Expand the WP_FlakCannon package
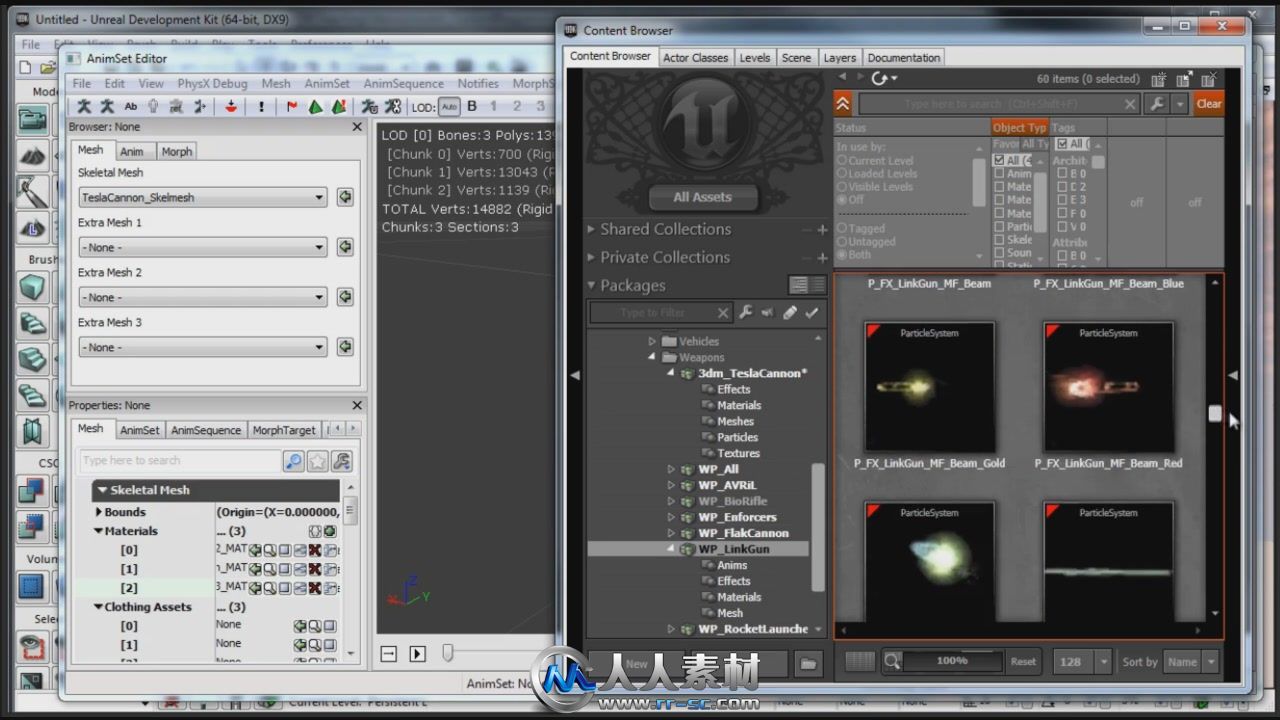Viewport: 1280px width, 720px height. [672, 533]
